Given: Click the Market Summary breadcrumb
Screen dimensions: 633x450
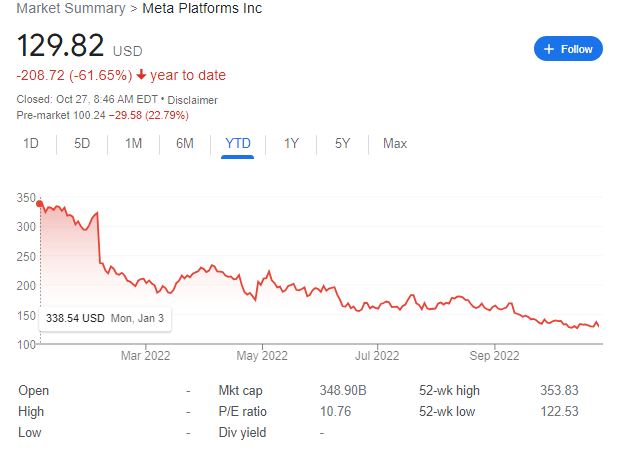Looking at the screenshot, I should pyautogui.click(x=61, y=8).
